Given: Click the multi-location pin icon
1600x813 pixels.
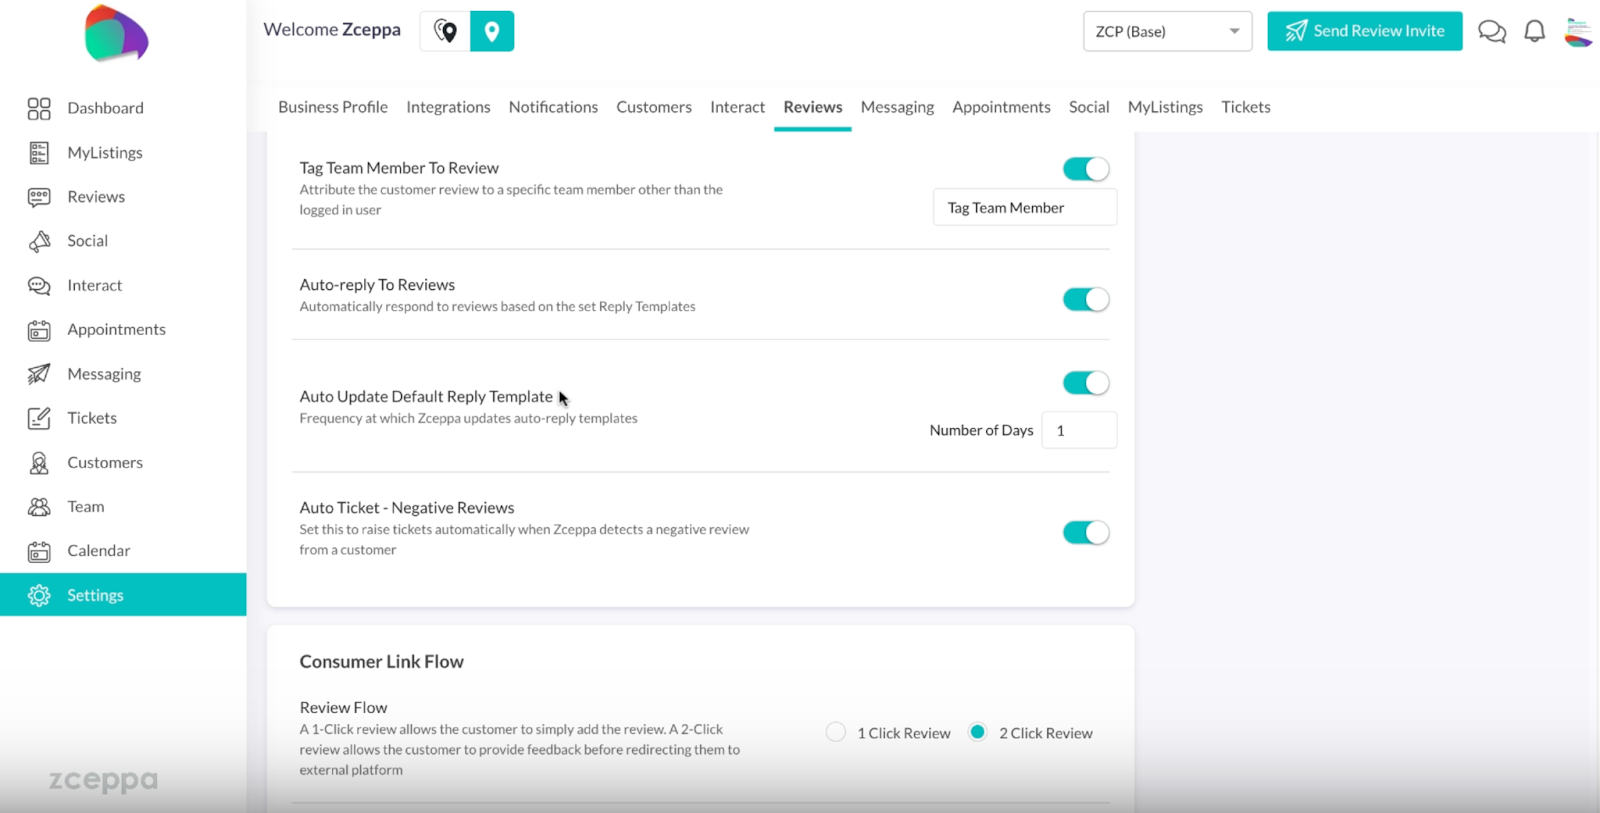Looking at the screenshot, I should click(x=445, y=31).
